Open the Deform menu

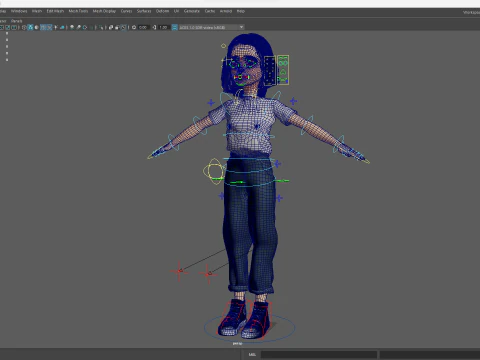pyautogui.click(x=162, y=11)
